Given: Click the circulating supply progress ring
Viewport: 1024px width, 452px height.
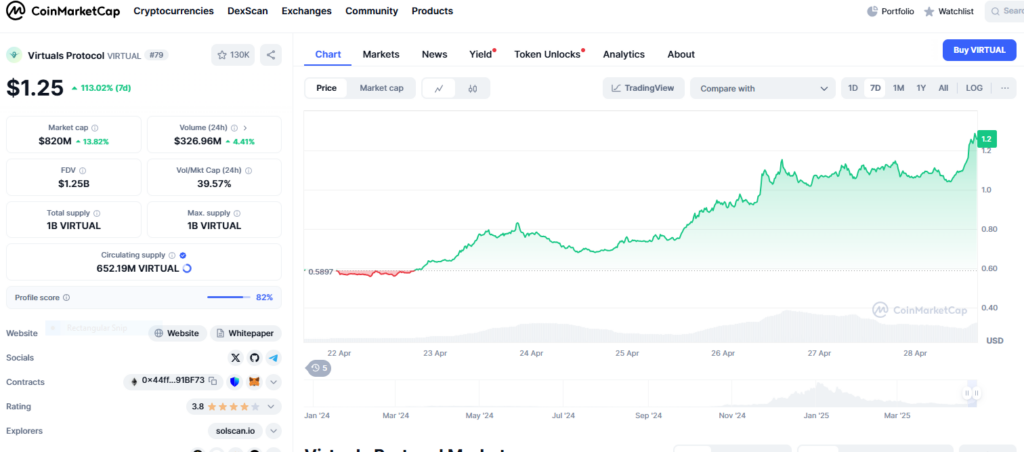Looking at the screenshot, I should [x=187, y=268].
